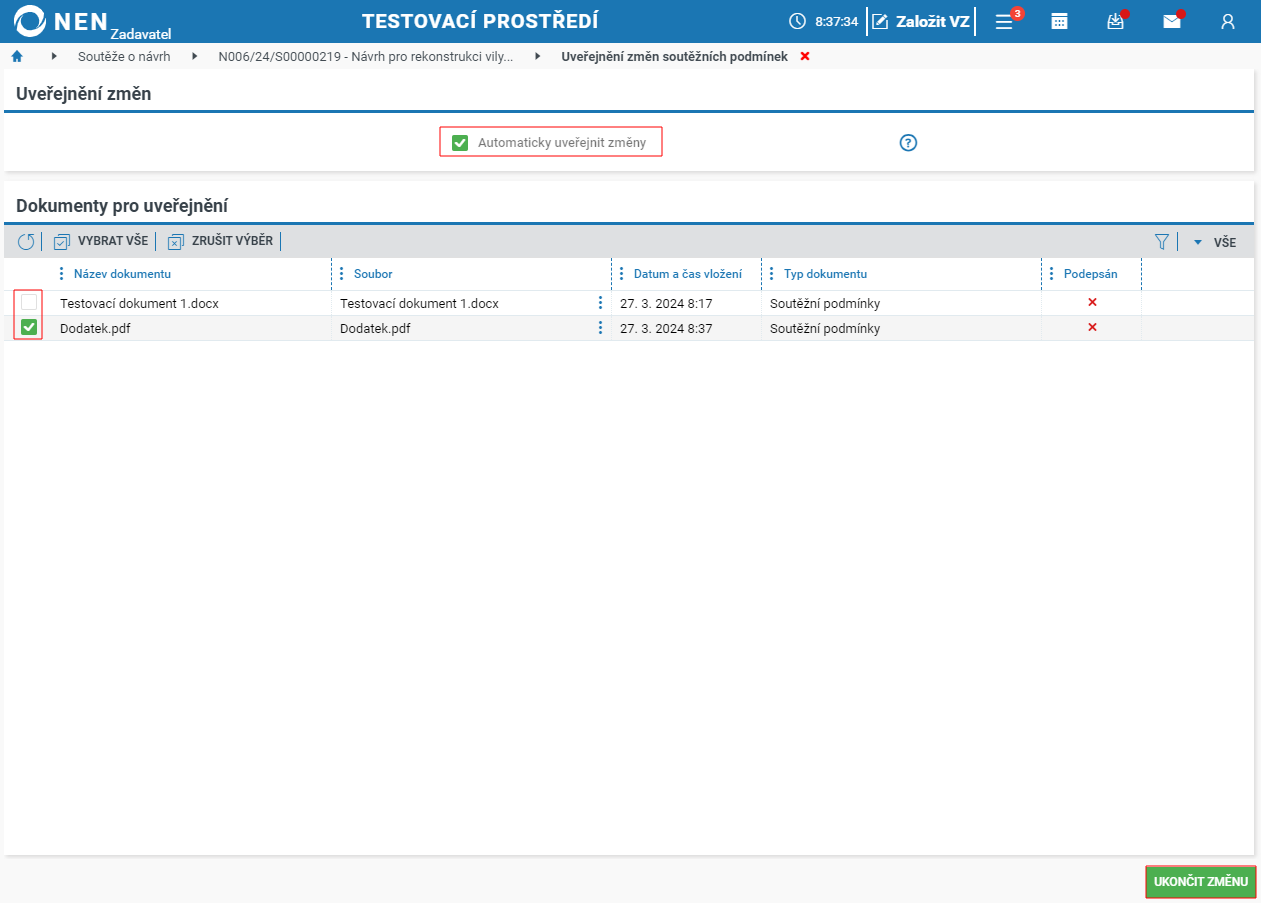Open Typ dokumentu column options dots
The image size is (1261, 903).
(x=772, y=274)
